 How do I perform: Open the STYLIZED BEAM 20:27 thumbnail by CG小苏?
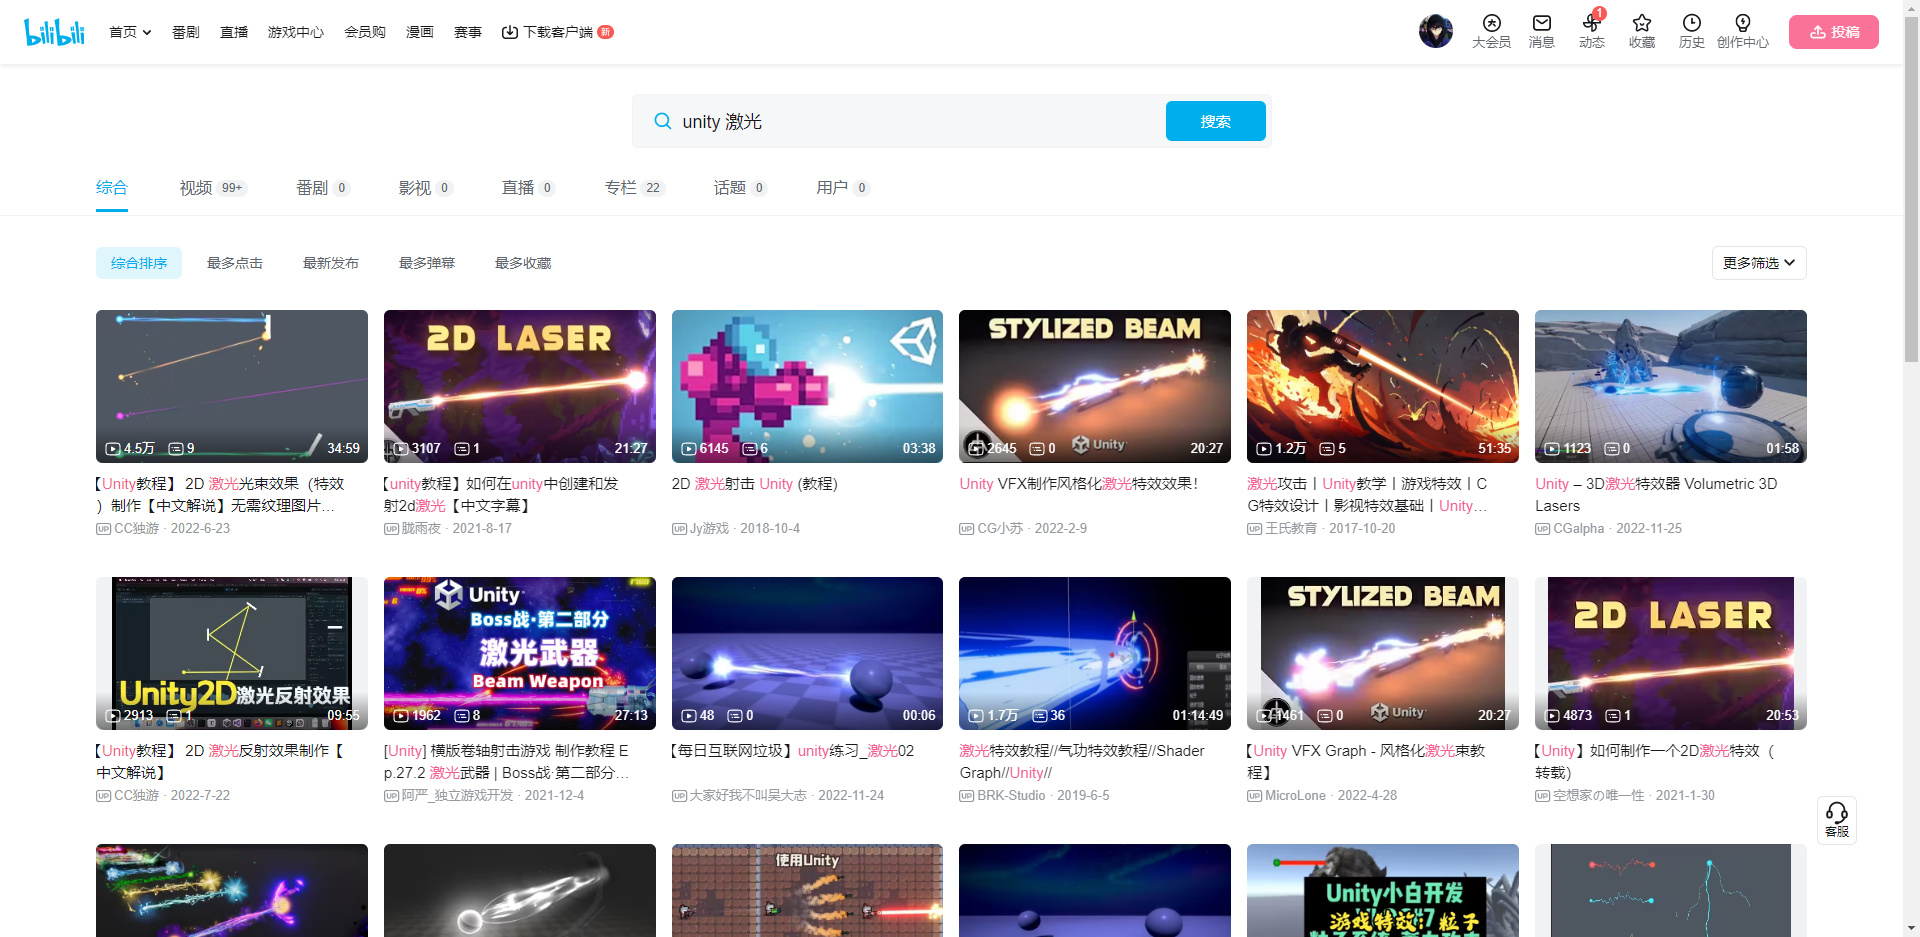(1095, 386)
